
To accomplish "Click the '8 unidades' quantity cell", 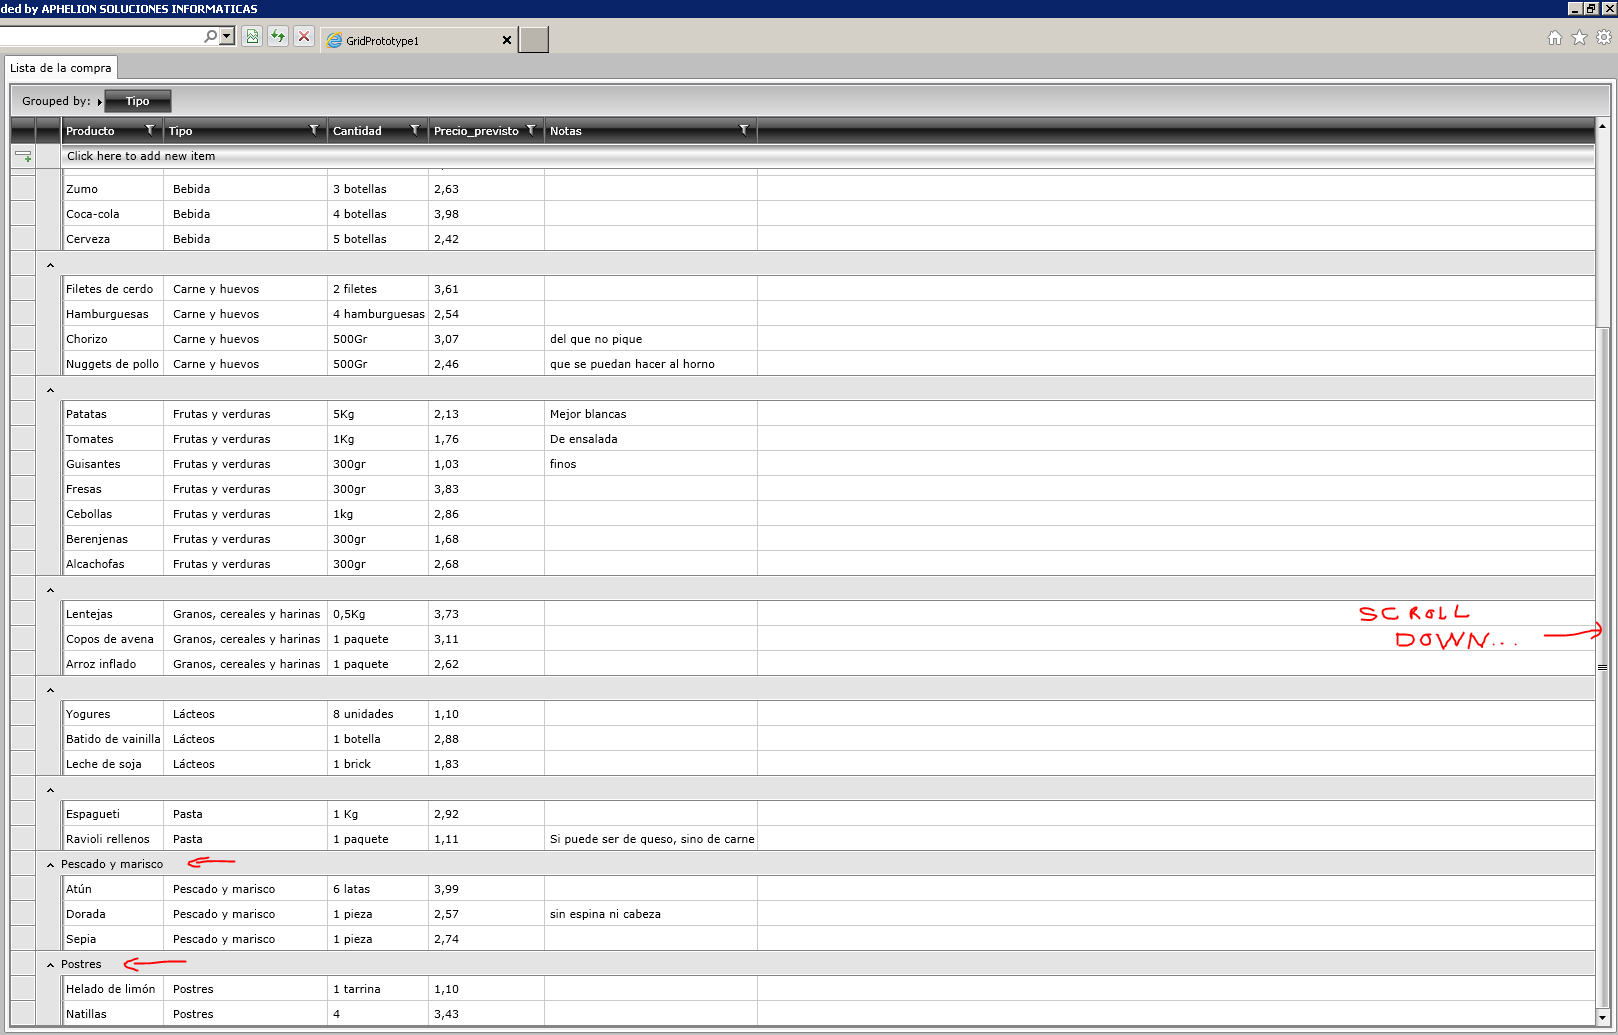I will pyautogui.click(x=378, y=714).
